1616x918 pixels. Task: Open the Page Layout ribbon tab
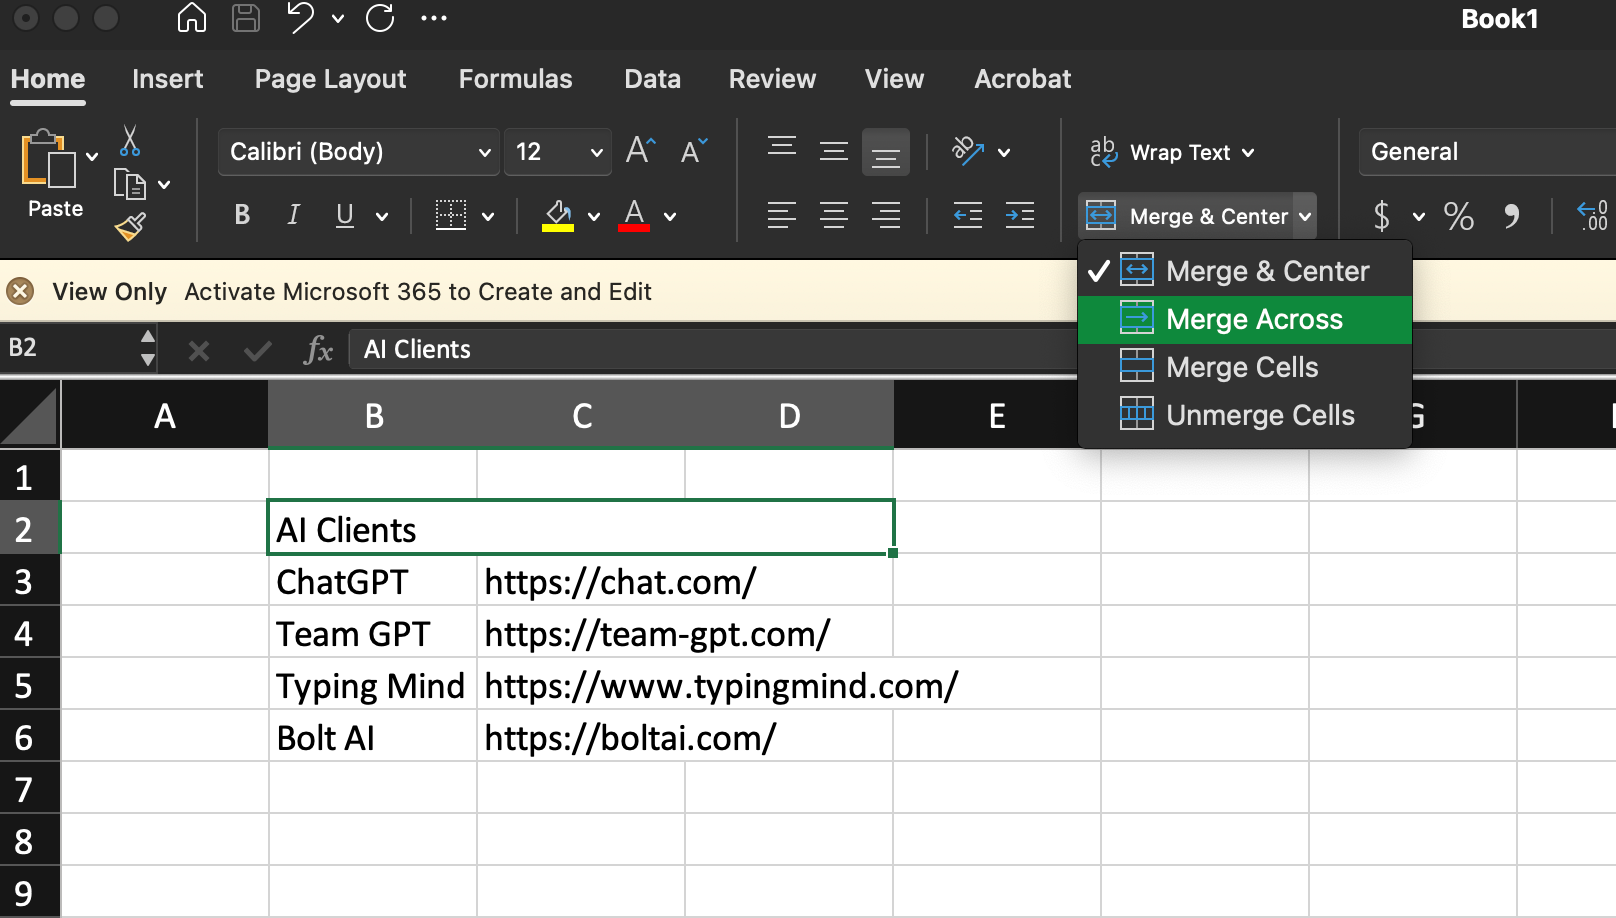click(x=330, y=79)
